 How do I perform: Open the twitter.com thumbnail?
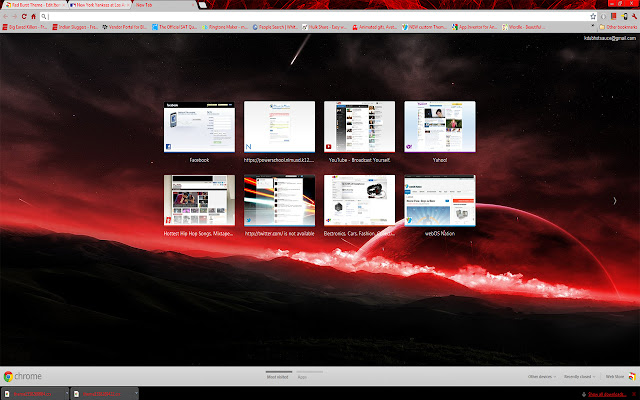[x=279, y=200]
